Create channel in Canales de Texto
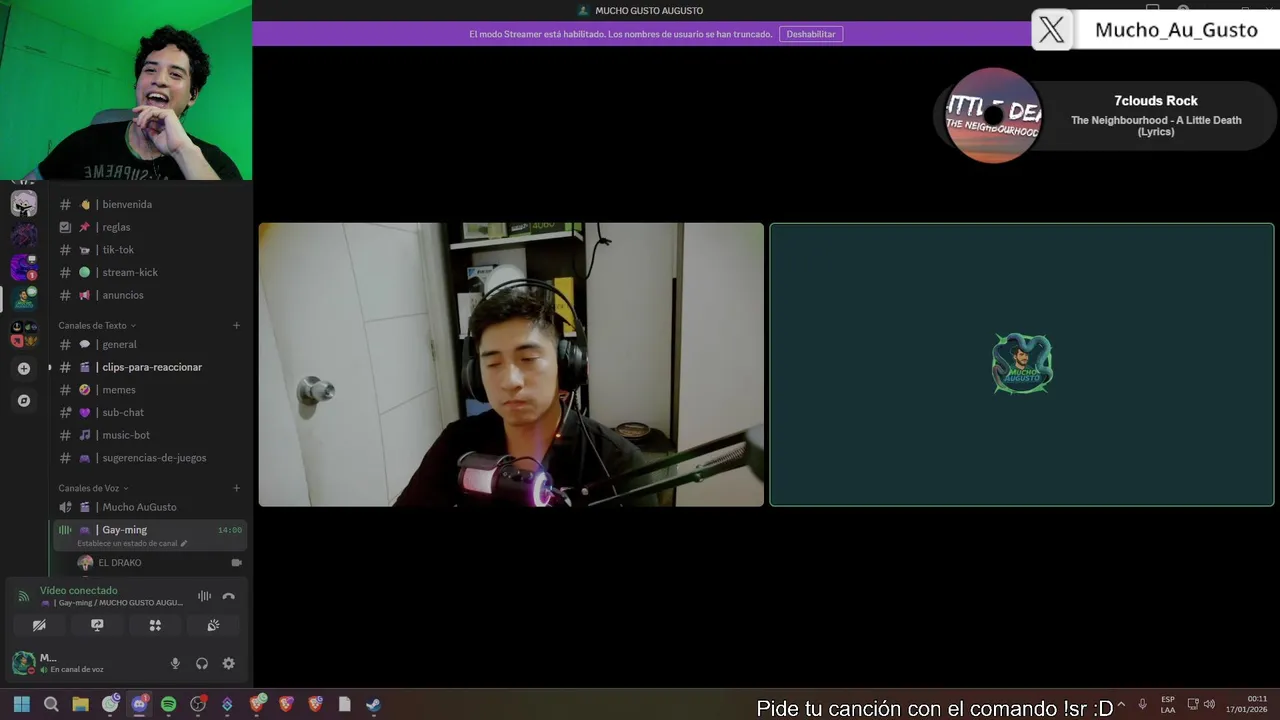Image resolution: width=1280 pixels, height=720 pixels. pyautogui.click(x=237, y=325)
